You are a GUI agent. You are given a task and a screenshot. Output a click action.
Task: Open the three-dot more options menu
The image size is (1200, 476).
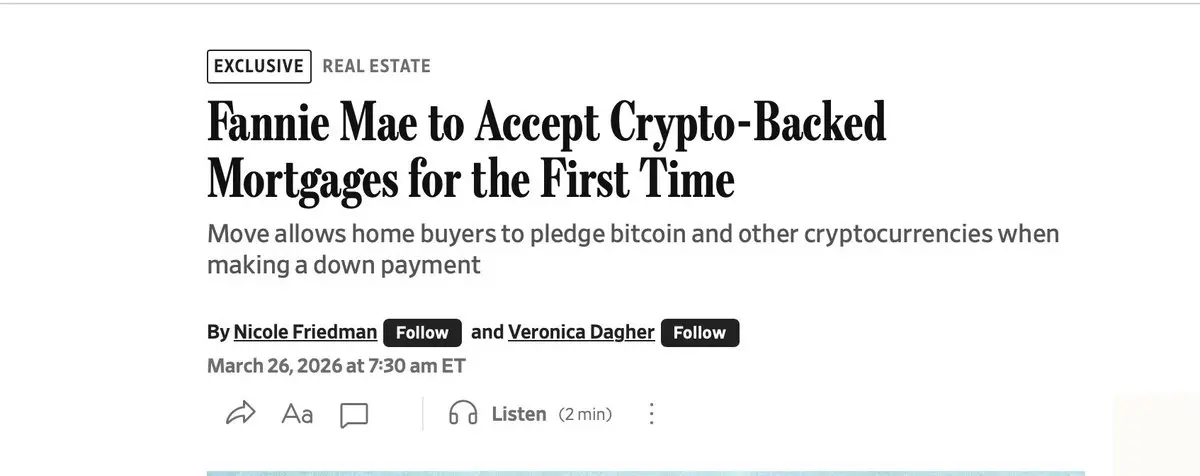pos(652,414)
